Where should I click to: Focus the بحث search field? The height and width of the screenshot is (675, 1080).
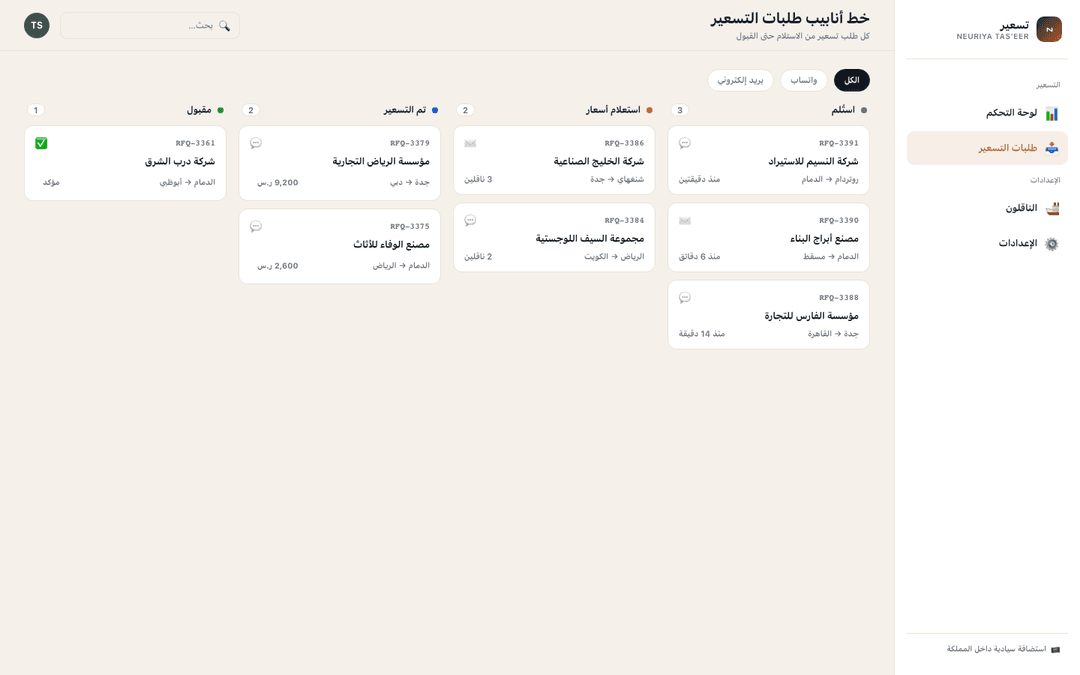pyautogui.click(x=150, y=25)
